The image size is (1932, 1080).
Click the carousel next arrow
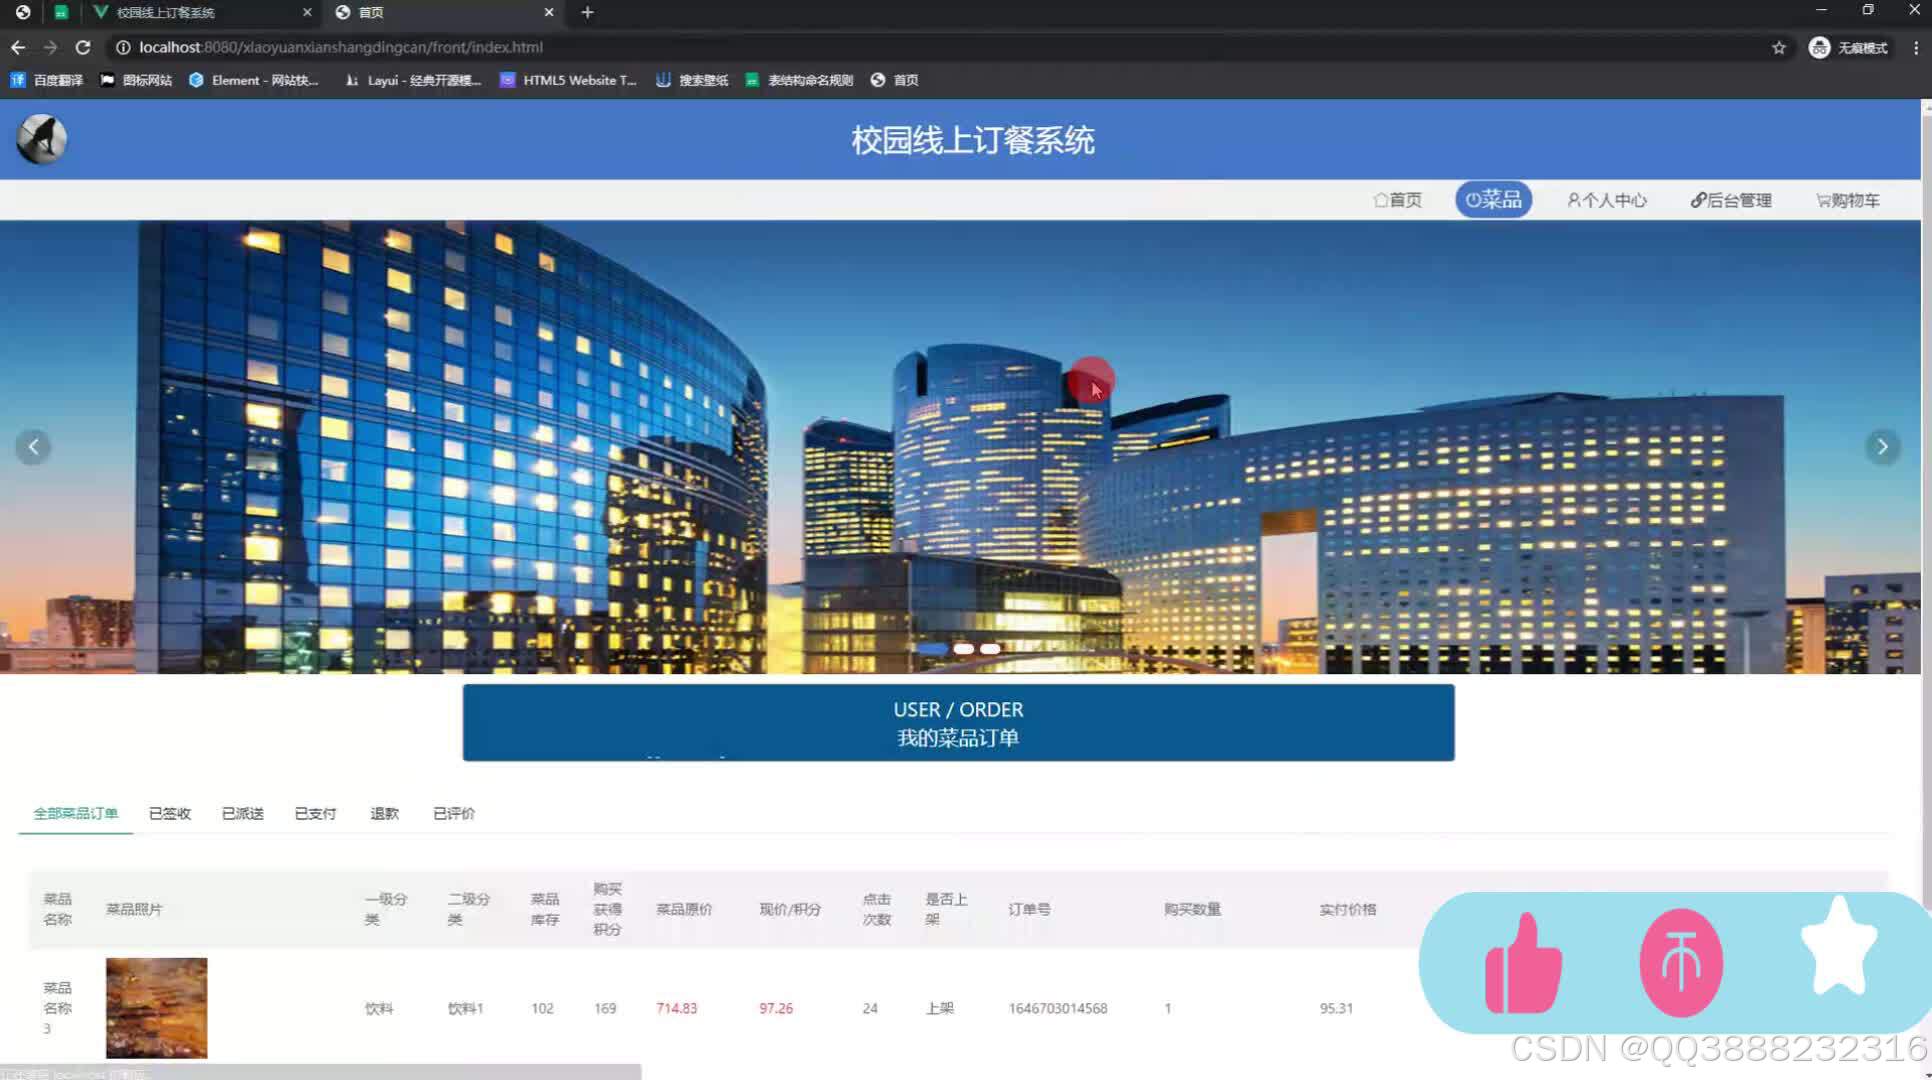1882,447
